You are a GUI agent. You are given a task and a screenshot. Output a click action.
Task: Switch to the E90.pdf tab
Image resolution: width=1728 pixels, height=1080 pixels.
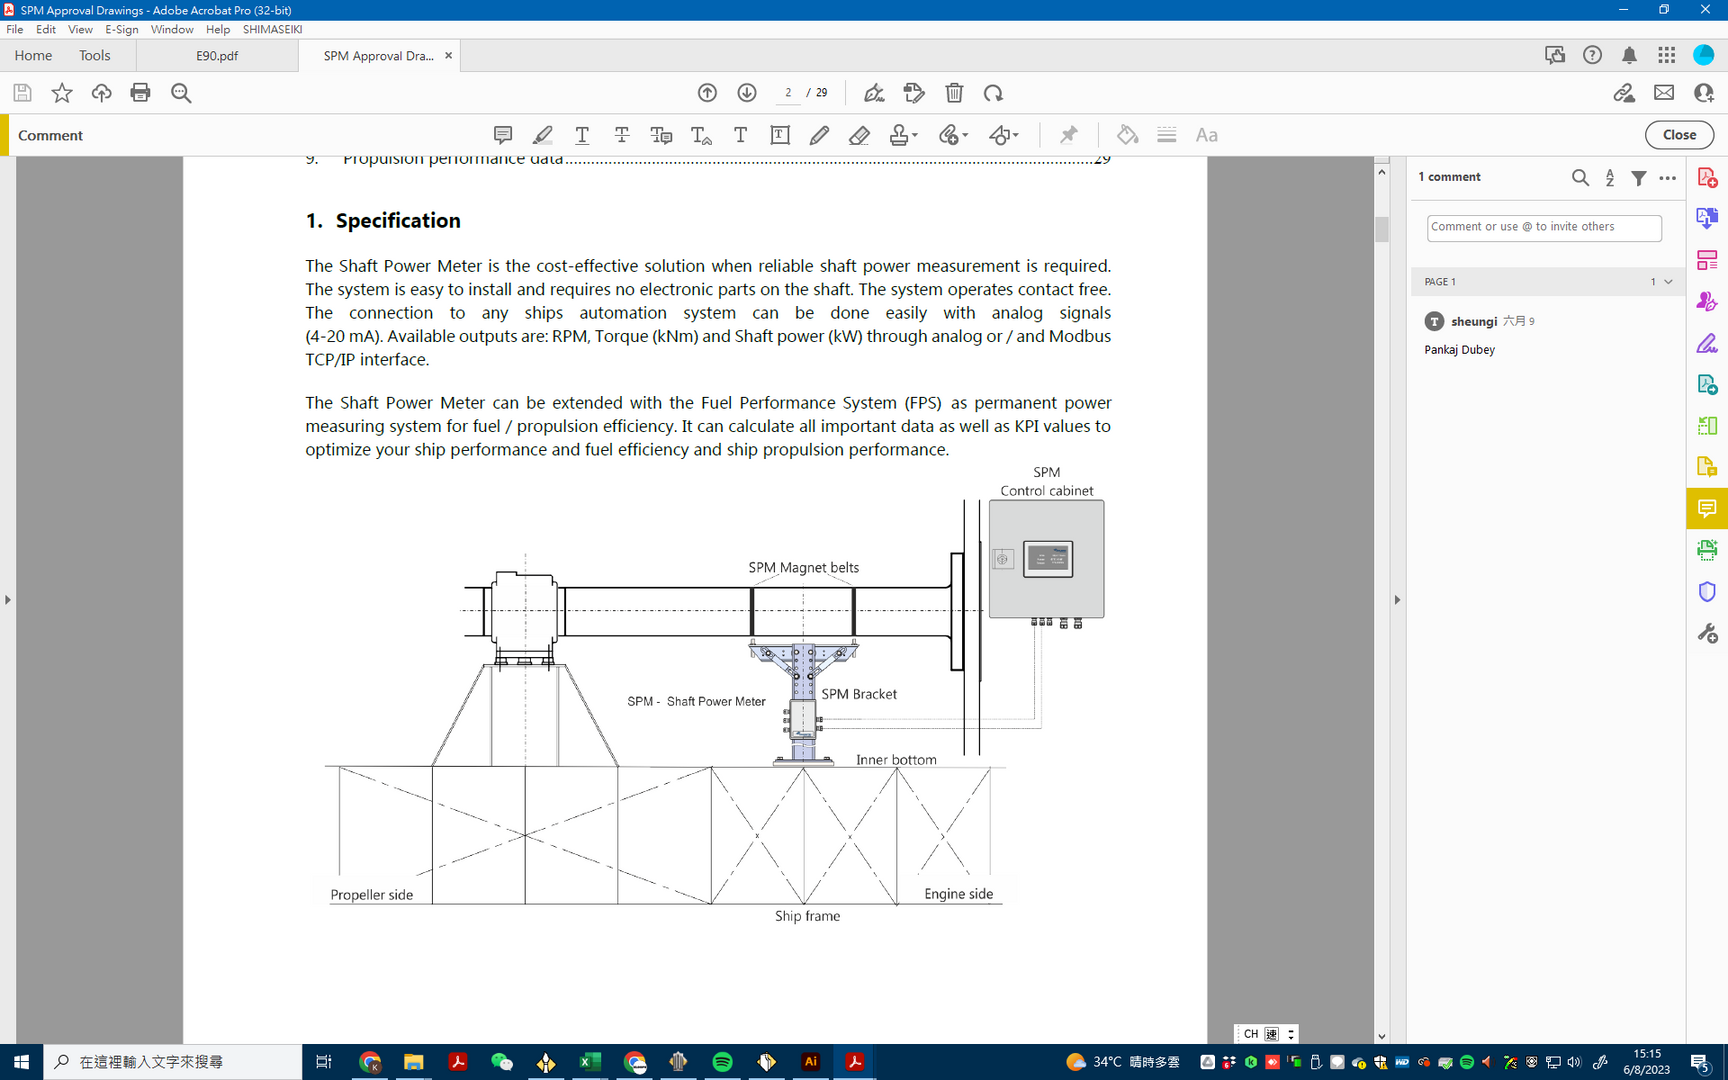217,56
